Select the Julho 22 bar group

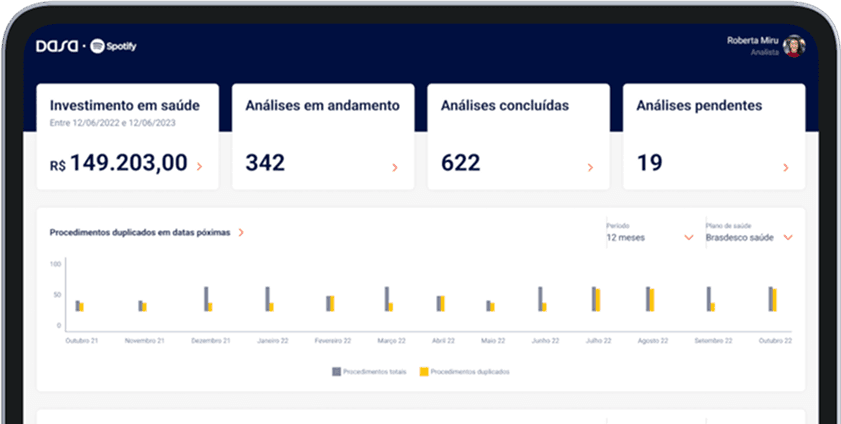[x=596, y=299]
